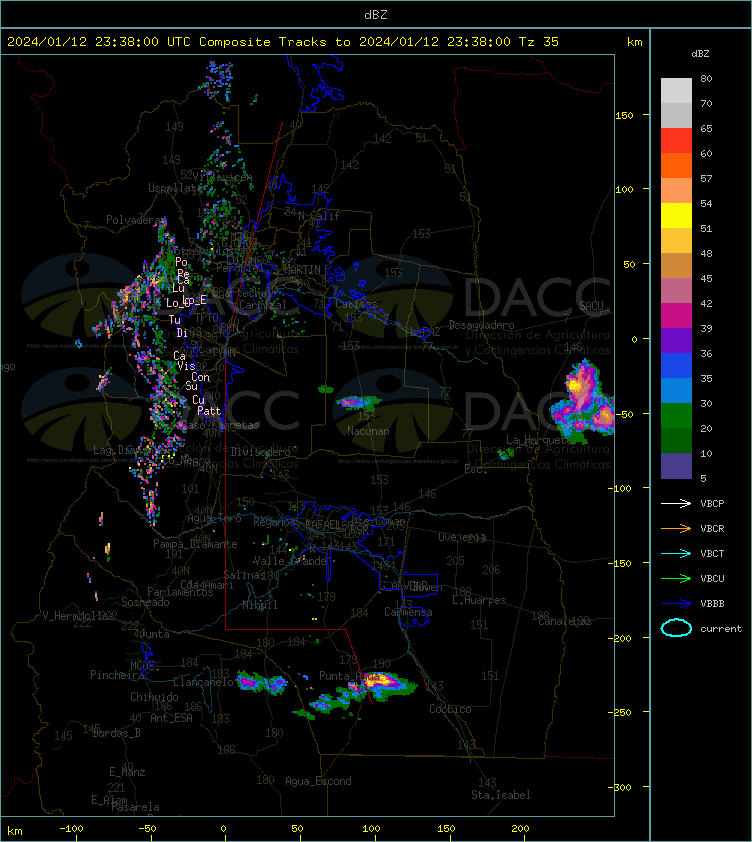Click the green VBCU arrow legend icon
This screenshot has height=842, width=752.
[x=676, y=578]
